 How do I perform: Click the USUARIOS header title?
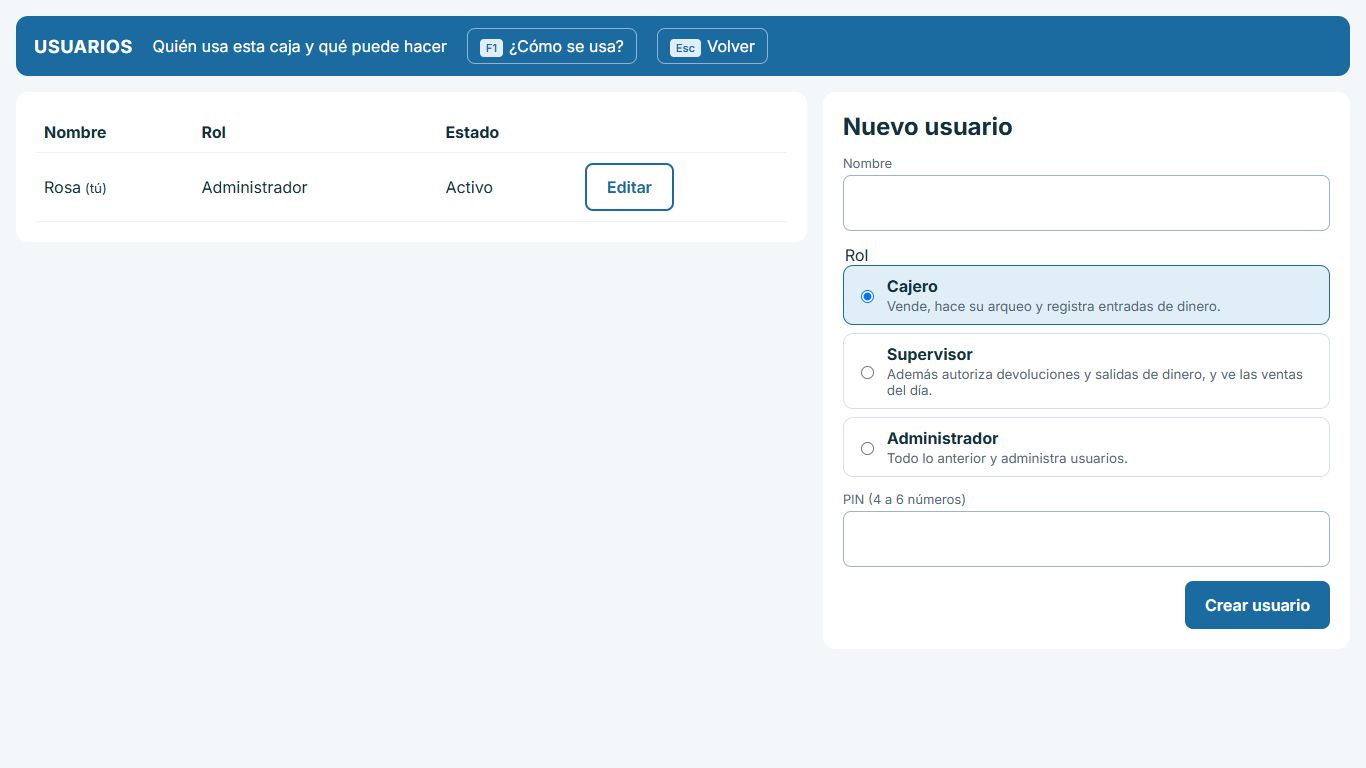[x=83, y=46]
